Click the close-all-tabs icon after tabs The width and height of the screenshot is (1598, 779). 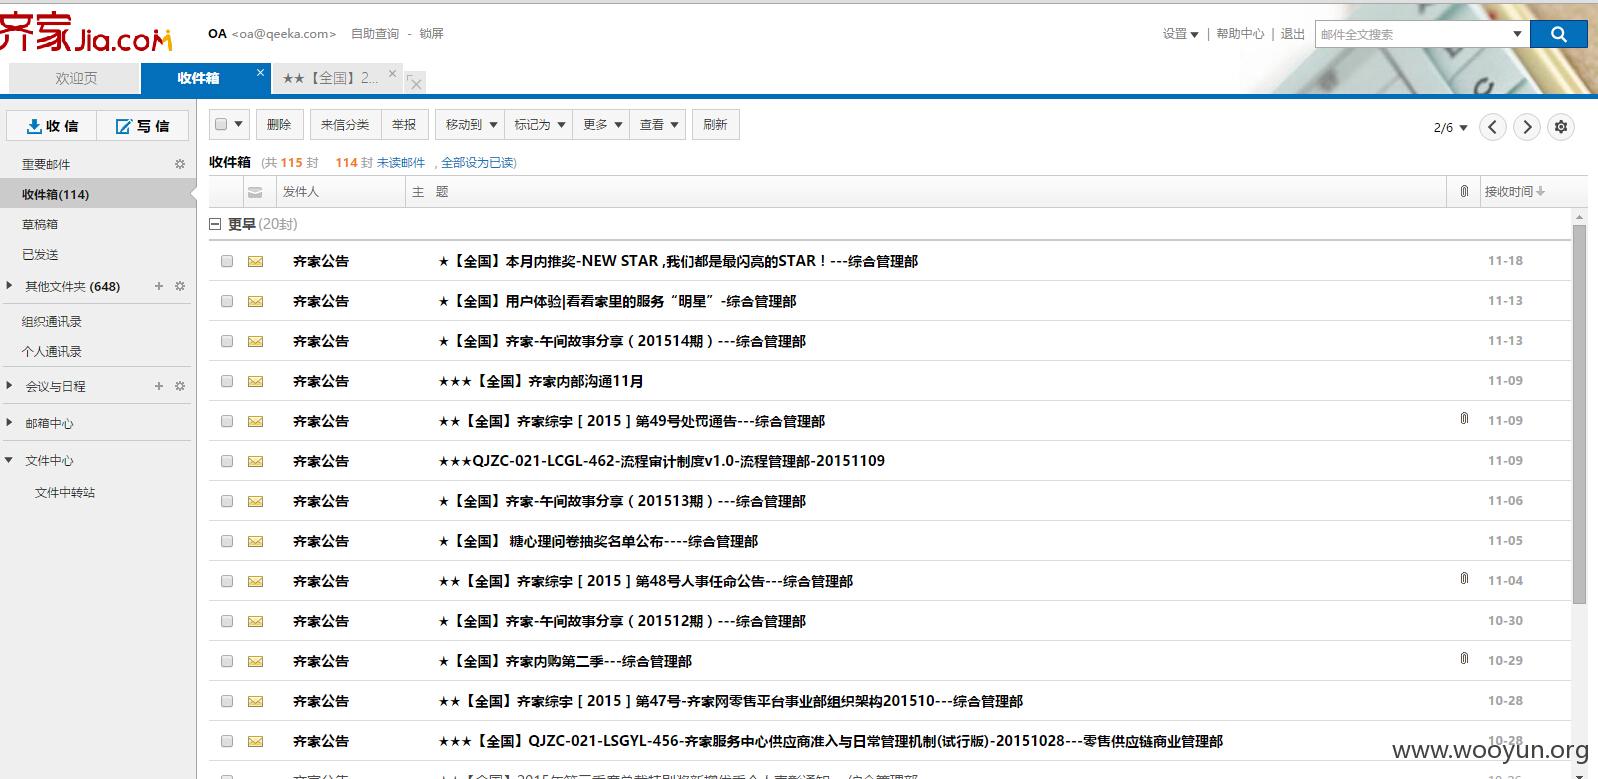[x=415, y=82]
